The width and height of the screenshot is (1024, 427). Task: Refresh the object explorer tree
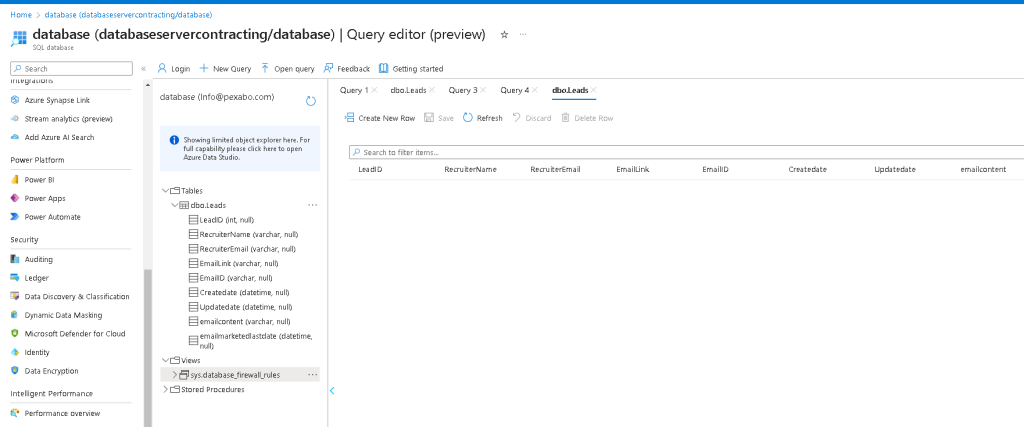coord(311,101)
